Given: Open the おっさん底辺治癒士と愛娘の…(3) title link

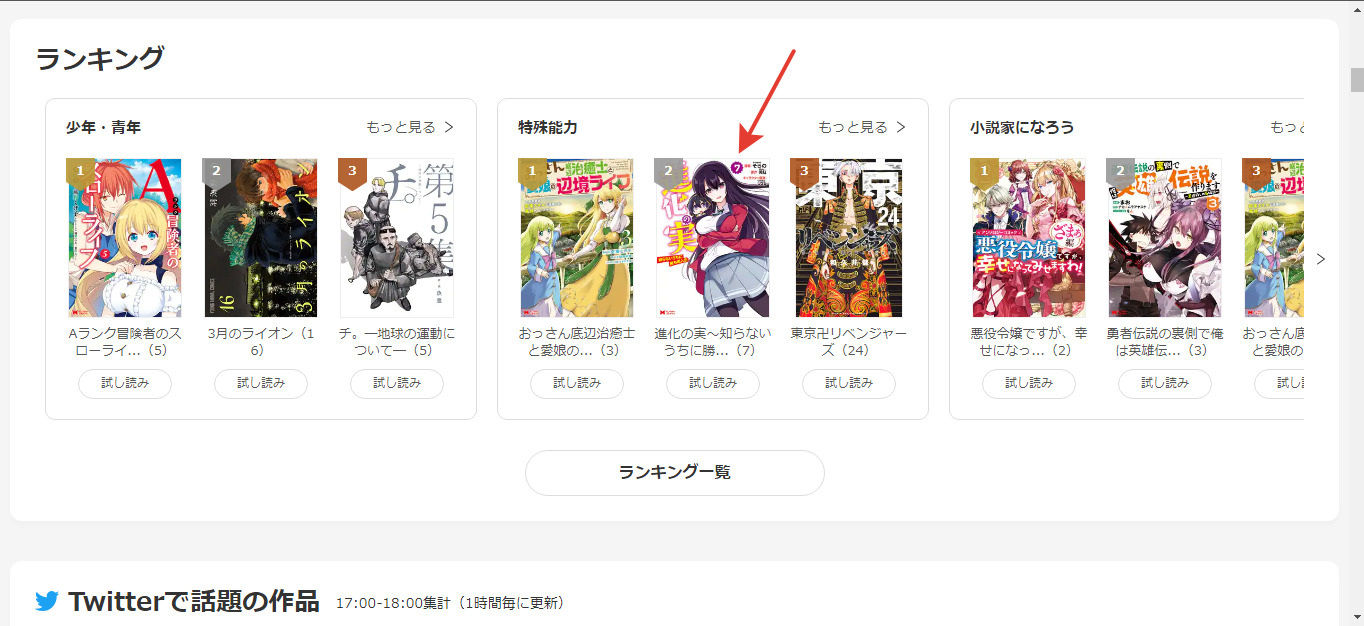Looking at the screenshot, I should (x=577, y=342).
